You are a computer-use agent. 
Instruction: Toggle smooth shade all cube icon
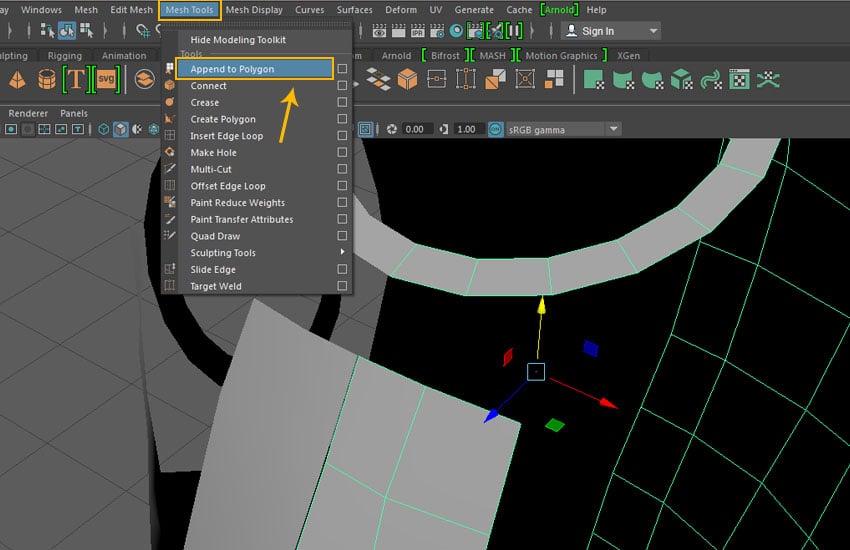120,129
